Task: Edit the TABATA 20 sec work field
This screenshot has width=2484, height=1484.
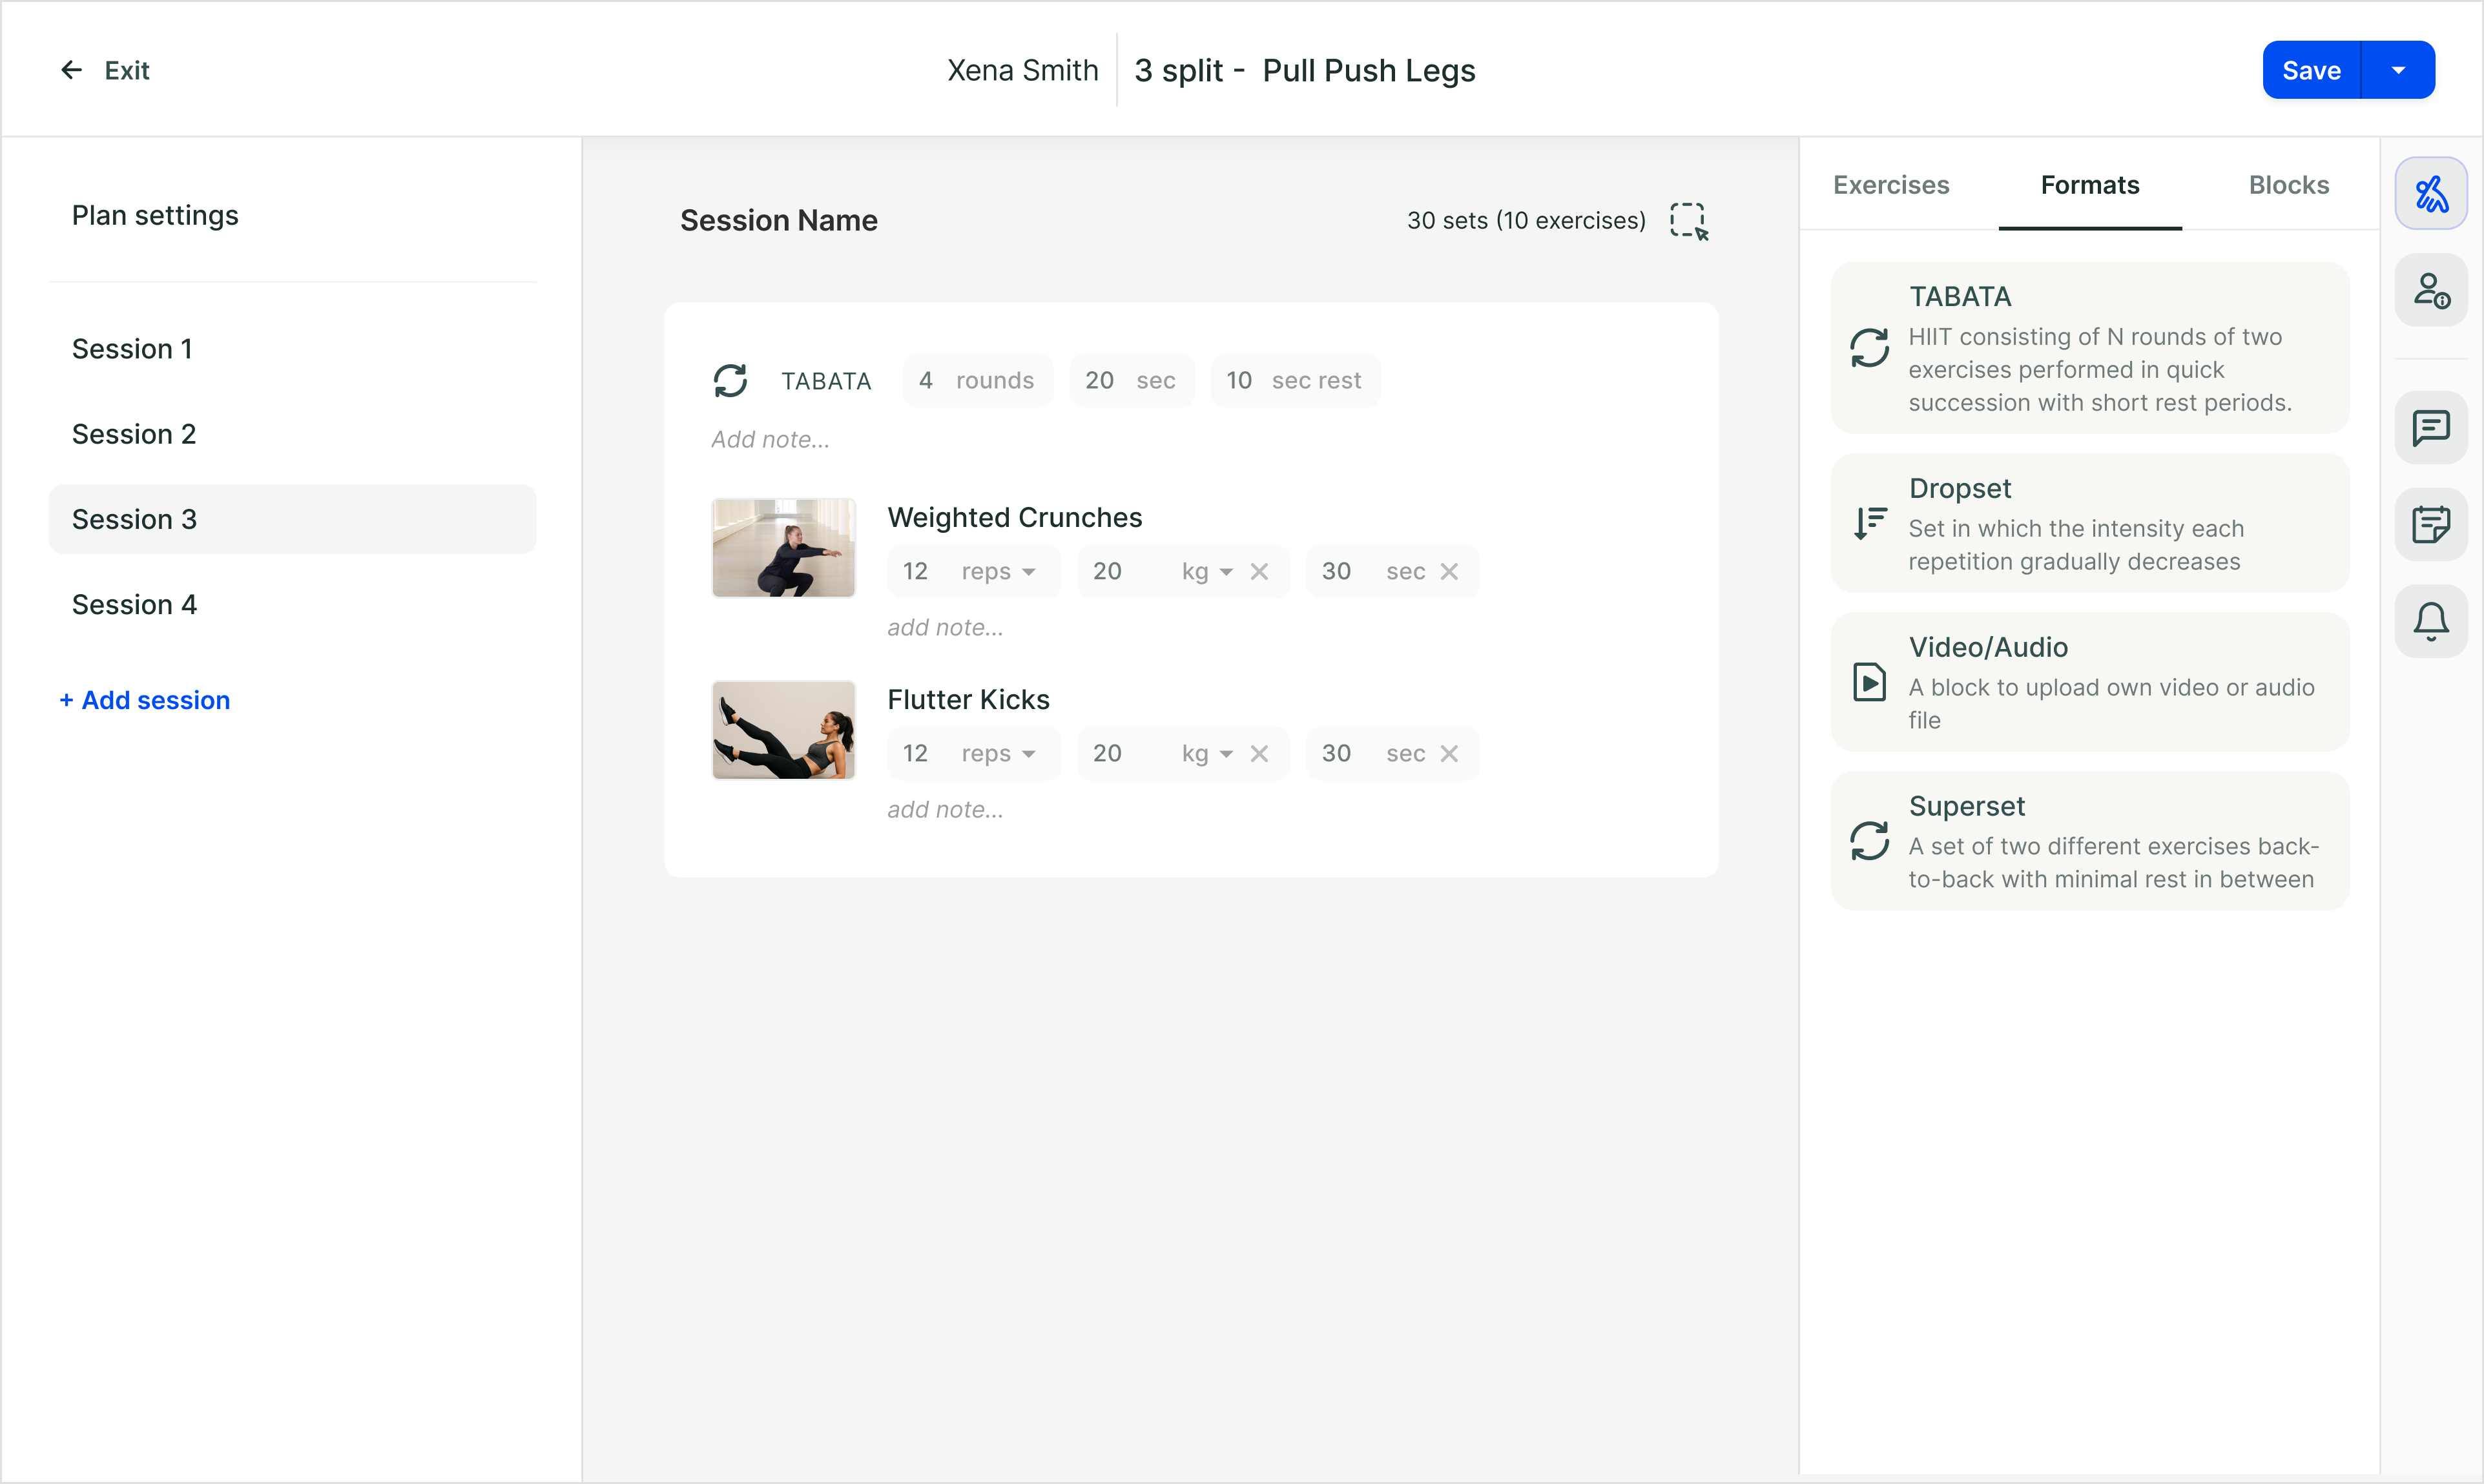Action: tap(1131, 381)
